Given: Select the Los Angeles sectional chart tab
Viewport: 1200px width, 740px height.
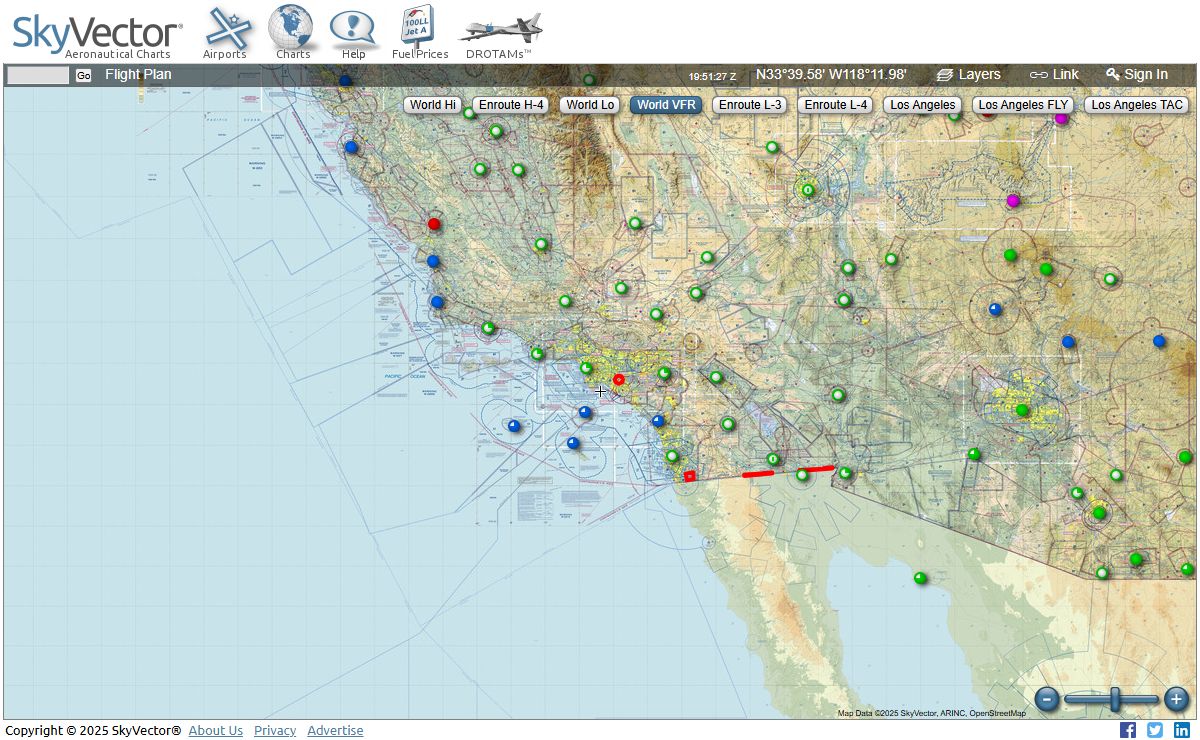Looking at the screenshot, I should click(x=922, y=105).
